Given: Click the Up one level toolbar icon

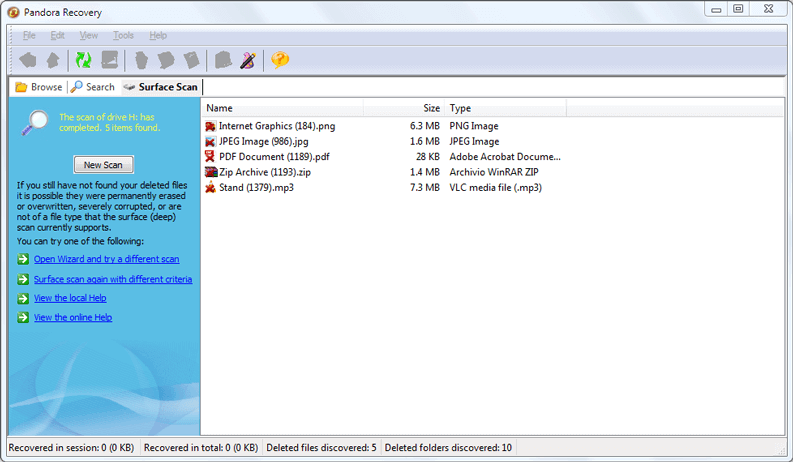Looking at the screenshot, I should pyautogui.click(x=53, y=60).
